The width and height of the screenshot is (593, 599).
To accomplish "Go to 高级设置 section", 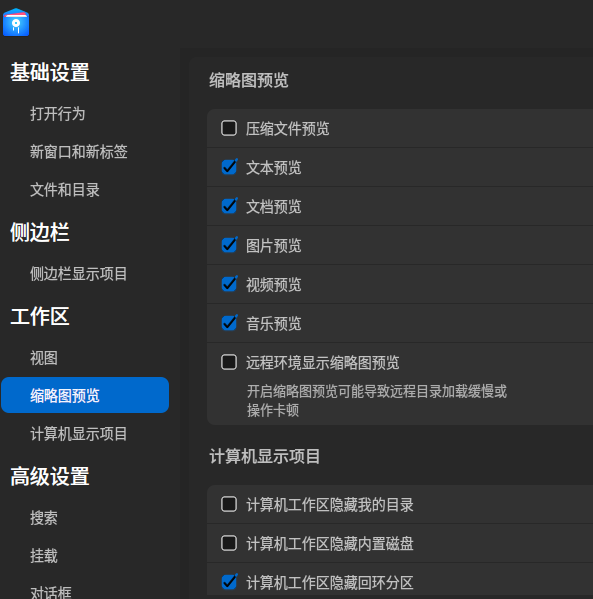I will click(50, 476).
